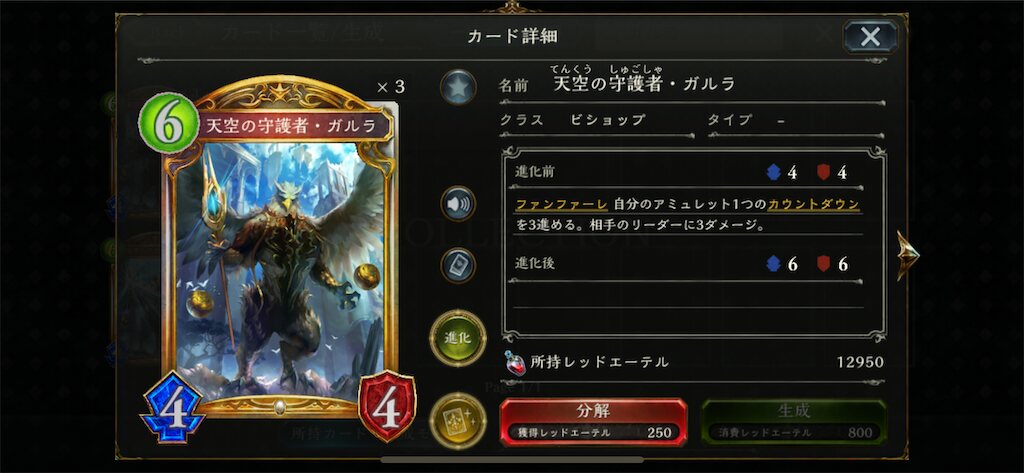The height and width of the screenshot is (473, 1024).
Task: Open the card art viewer icon
Action: [458, 265]
